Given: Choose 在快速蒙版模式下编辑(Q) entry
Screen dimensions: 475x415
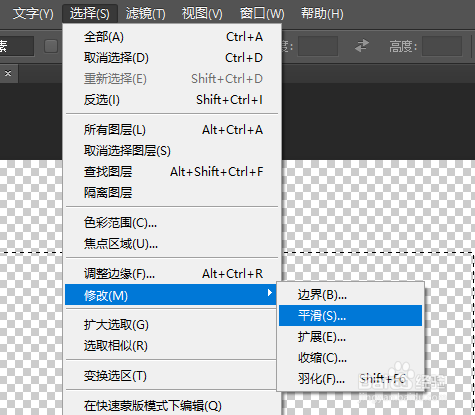Looking at the screenshot, I should click(173, 406).
